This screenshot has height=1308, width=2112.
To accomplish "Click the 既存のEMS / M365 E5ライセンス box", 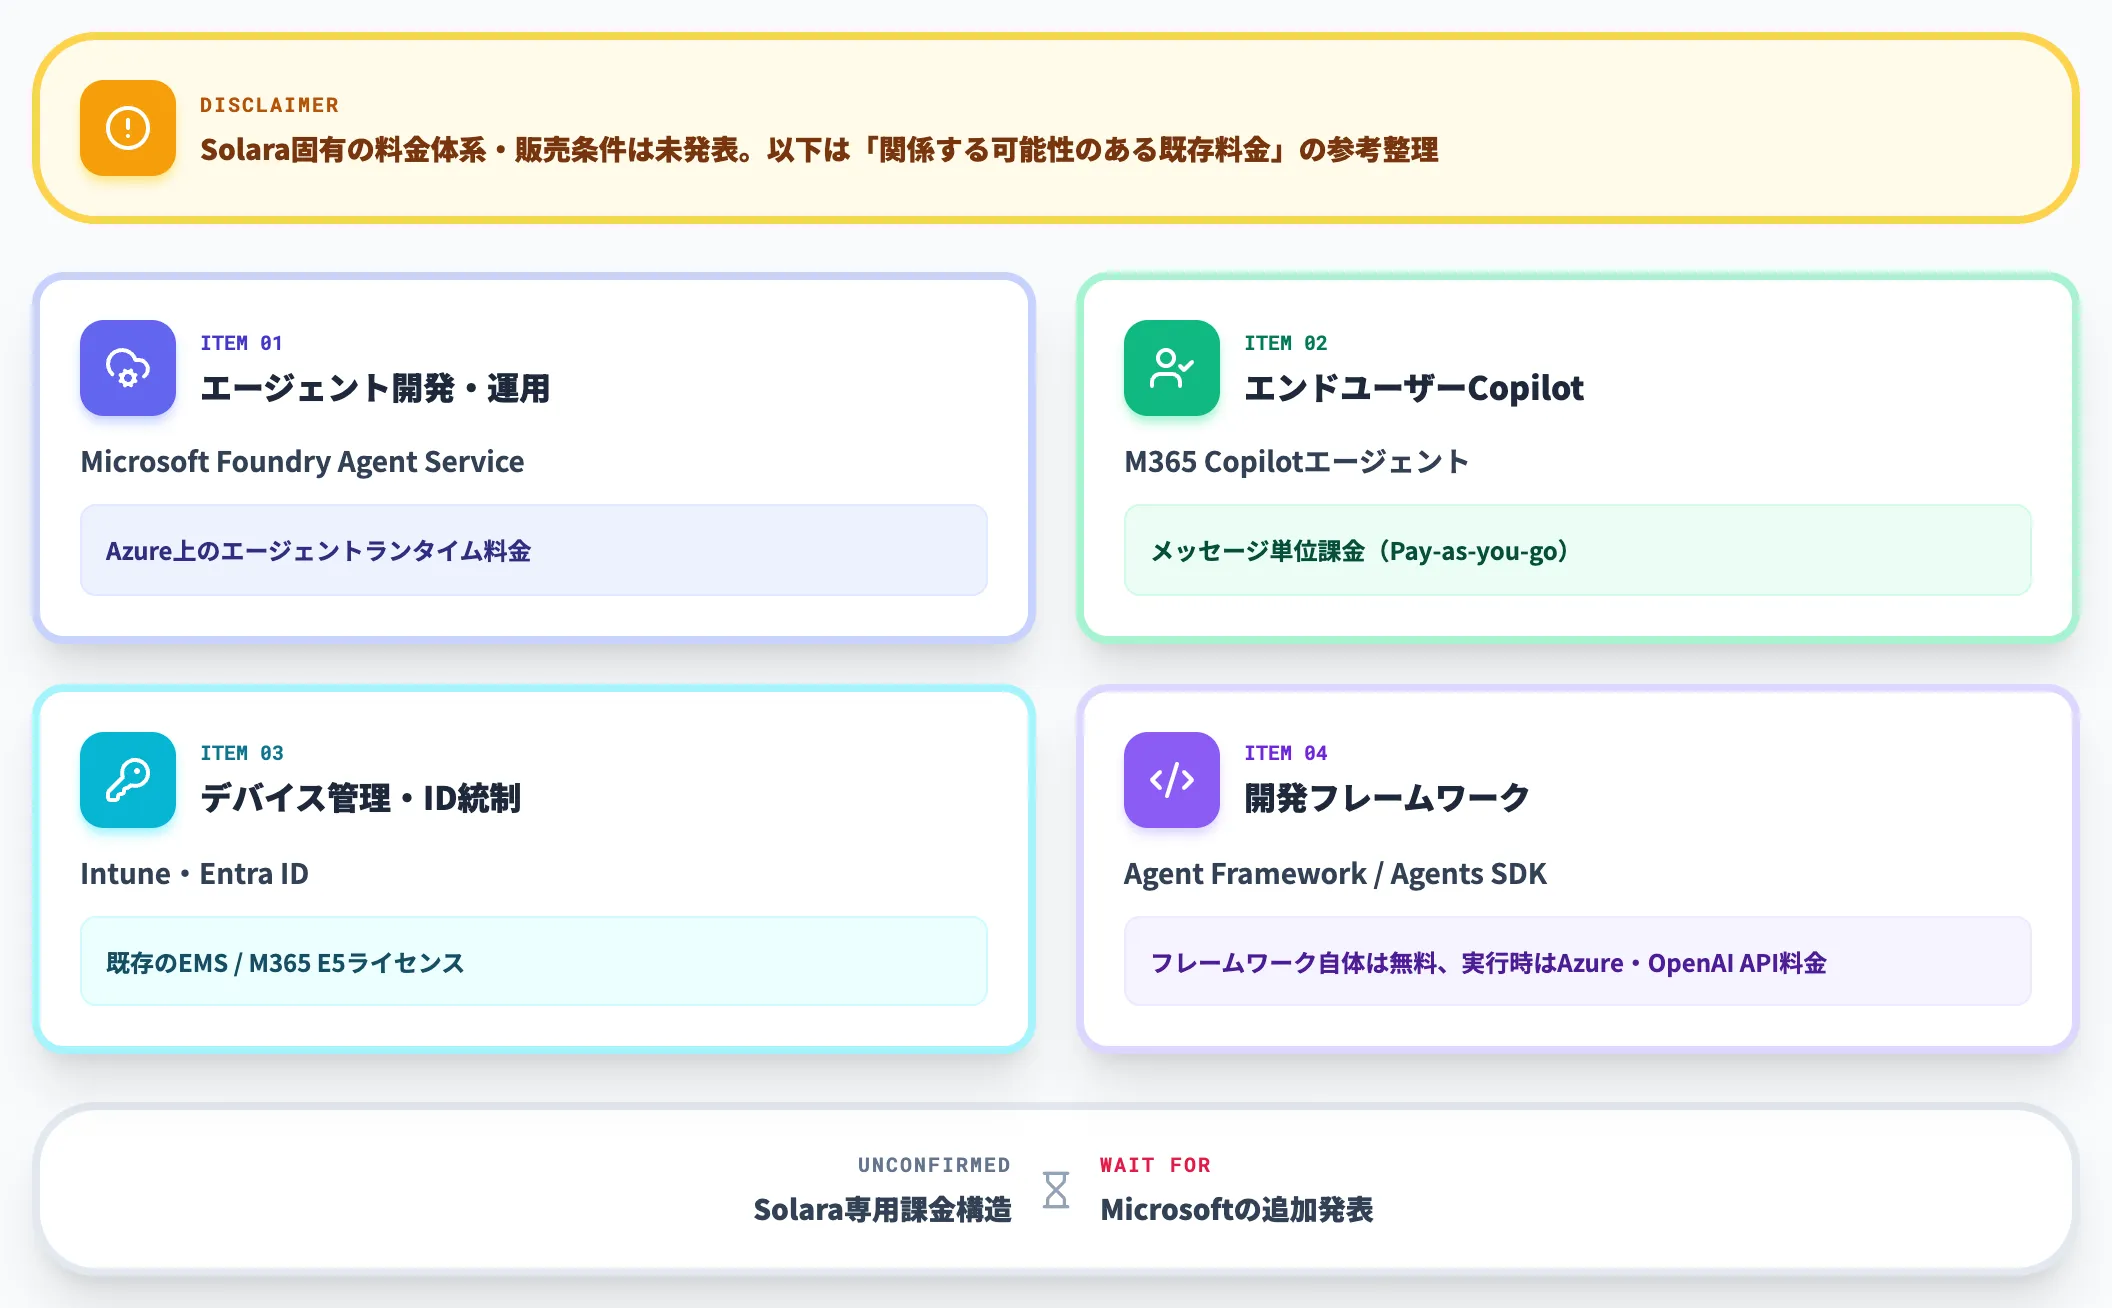I will pos(534,961).
